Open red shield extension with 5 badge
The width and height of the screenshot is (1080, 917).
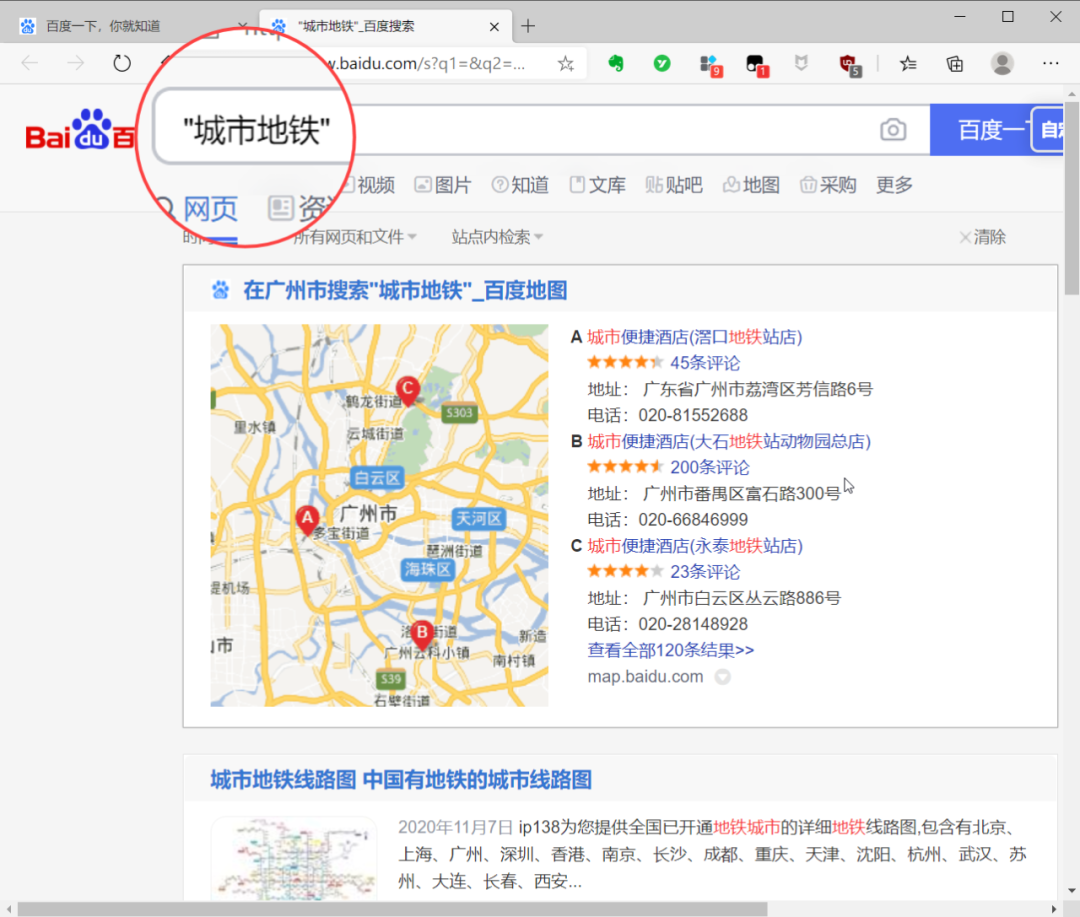pyautogui.click(x=850, y=65)
